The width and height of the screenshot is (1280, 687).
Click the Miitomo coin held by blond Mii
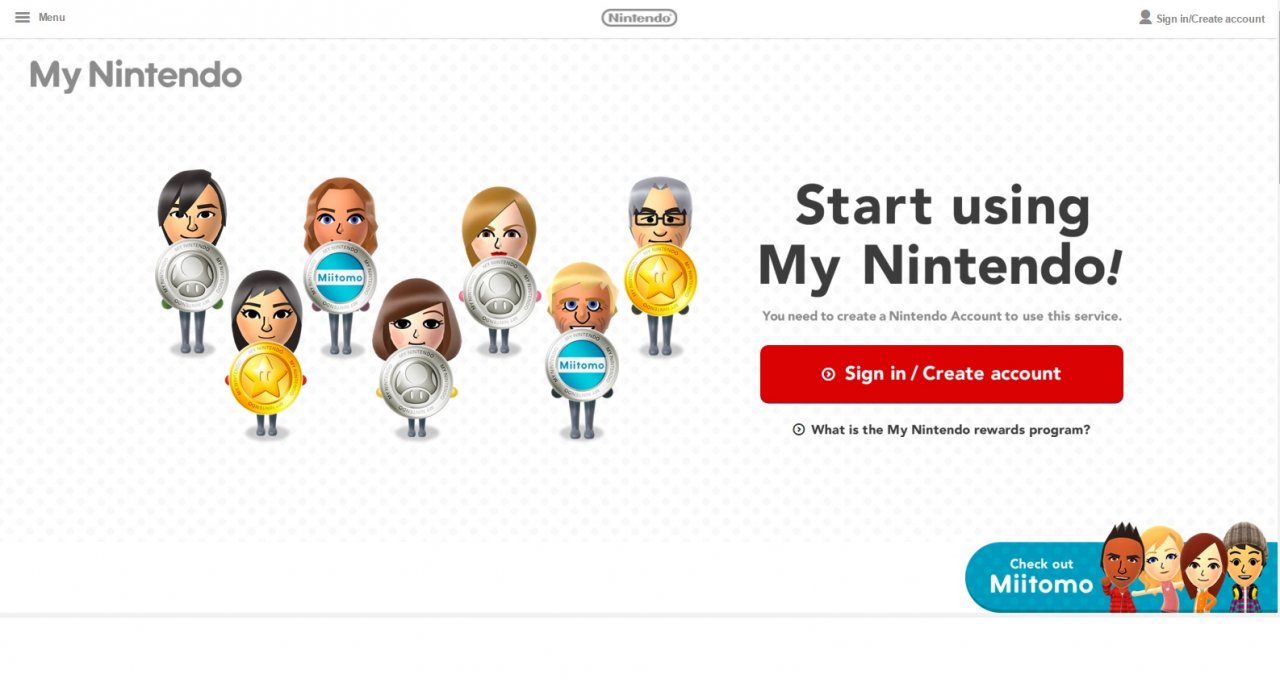582,365
